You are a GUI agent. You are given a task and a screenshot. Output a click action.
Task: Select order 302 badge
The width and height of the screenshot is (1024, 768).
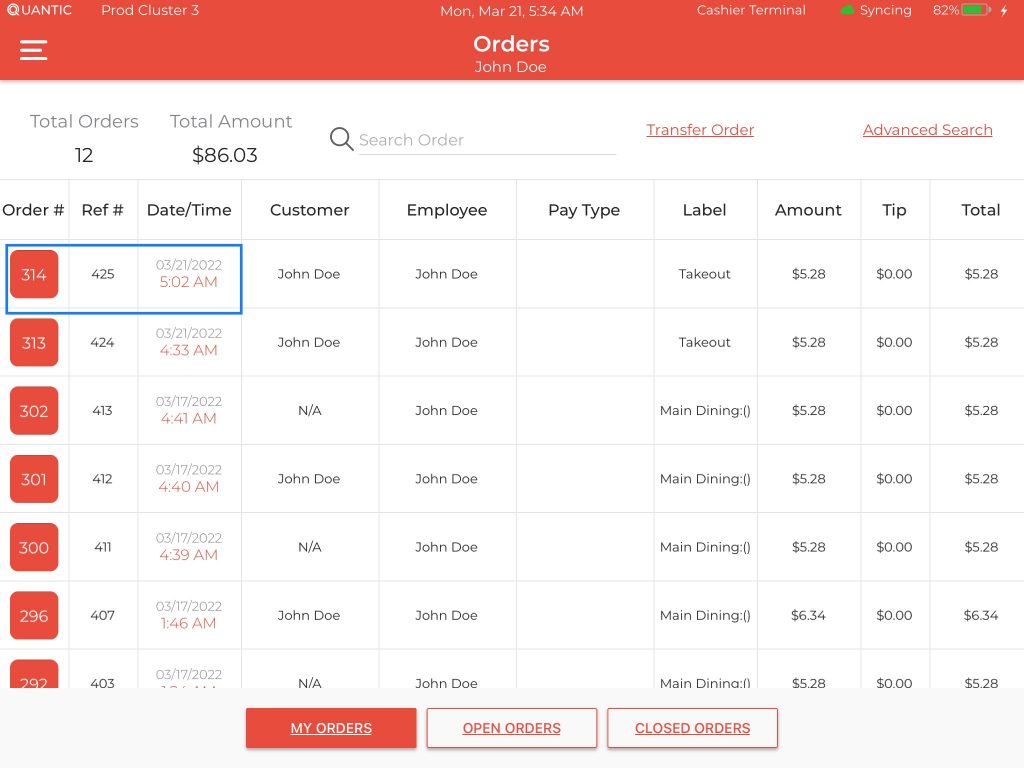[x=34, y=410]
